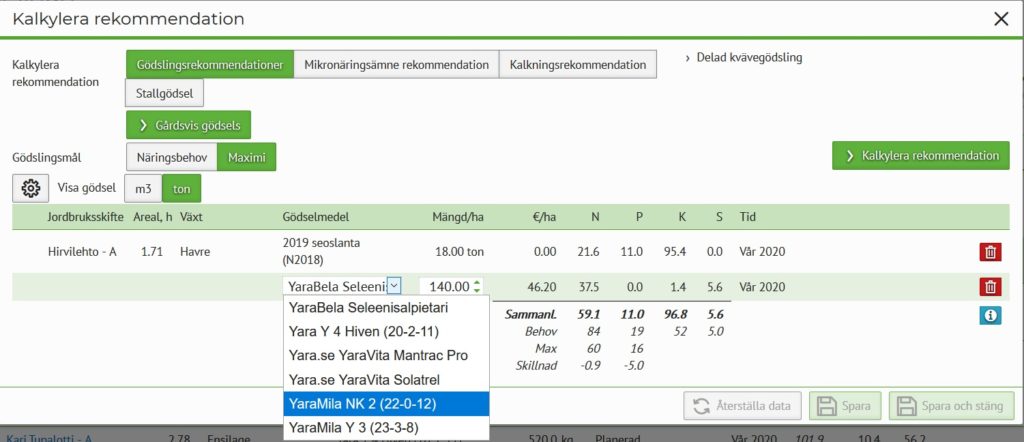Set fertilizing goal to Maximi
Screen dimensions: 1024x442
click(247, 157)
